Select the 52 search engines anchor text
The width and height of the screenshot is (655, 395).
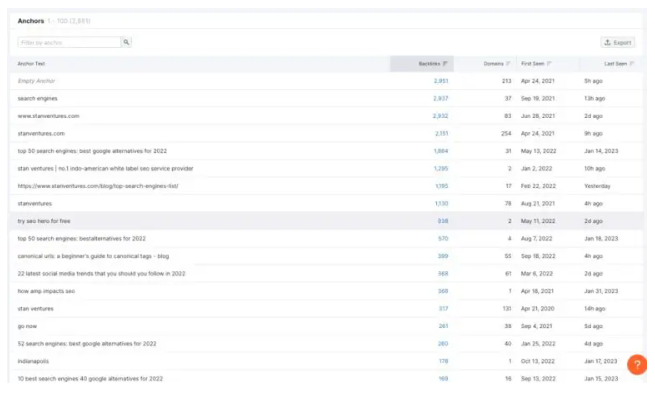pyautogui.click(x=87, y=344)
